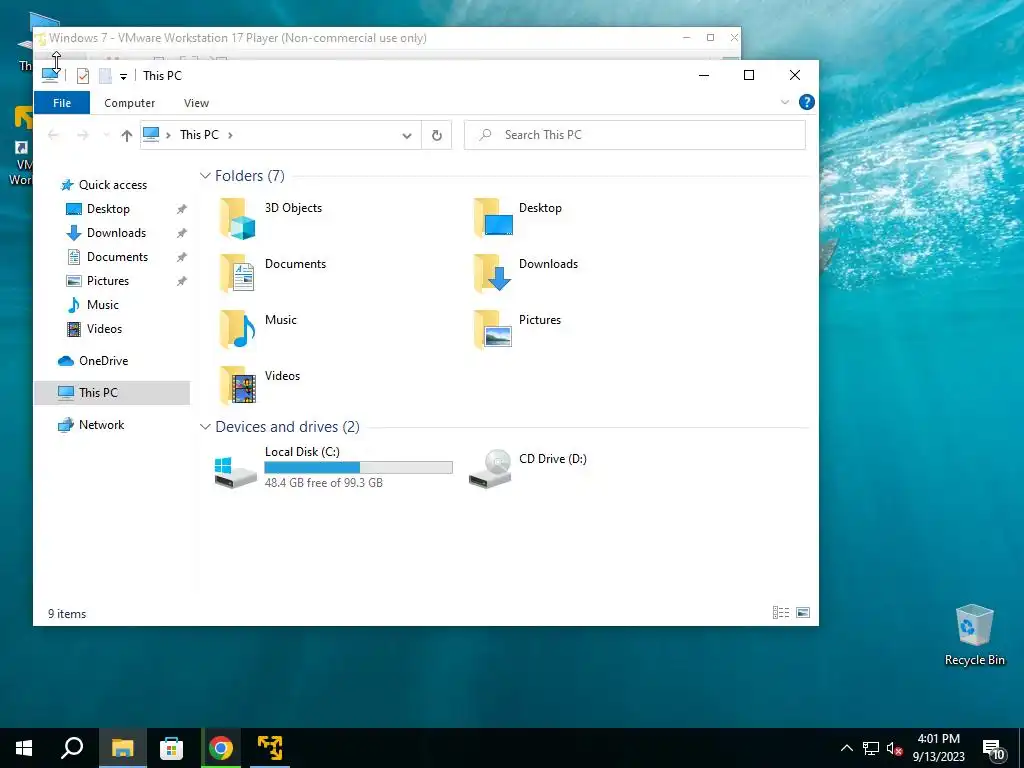Expand breadcrumb chevron after This PC
Image resolution: width=1024 pixels, height=768 pixels.
point(230,135)
